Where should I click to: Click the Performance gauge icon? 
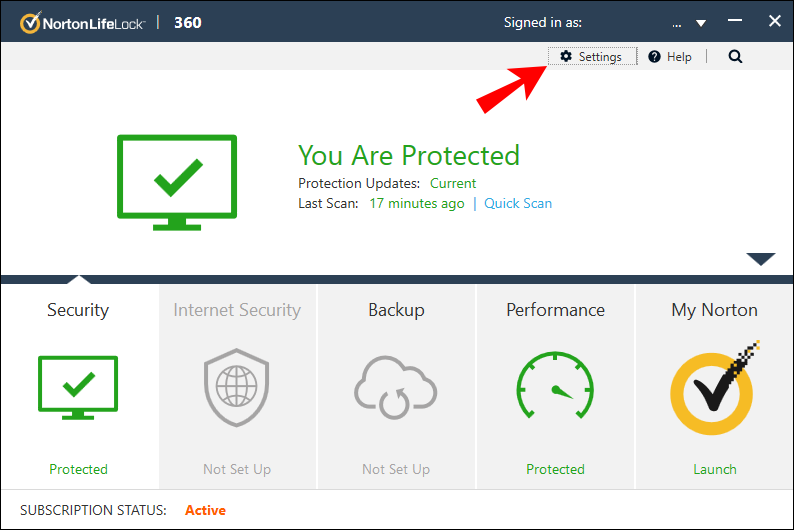555,388
